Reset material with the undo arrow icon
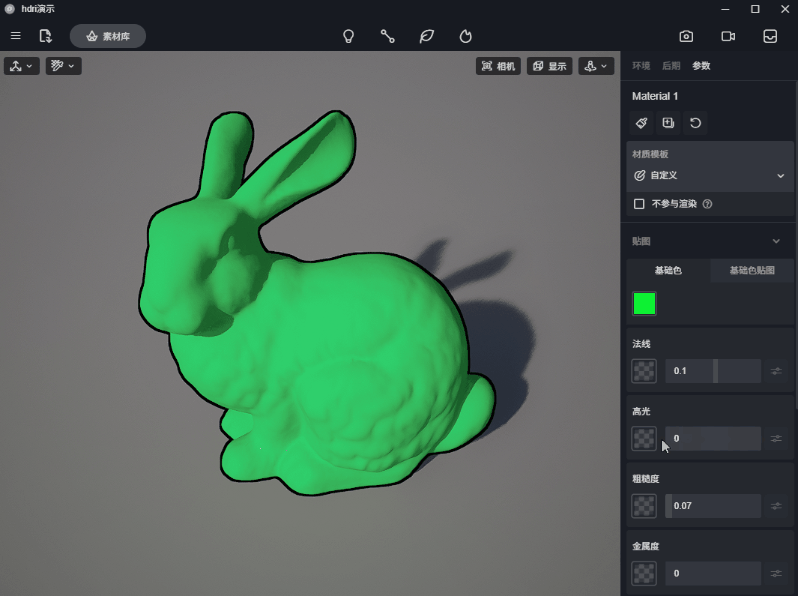 (x=696, y=123)
